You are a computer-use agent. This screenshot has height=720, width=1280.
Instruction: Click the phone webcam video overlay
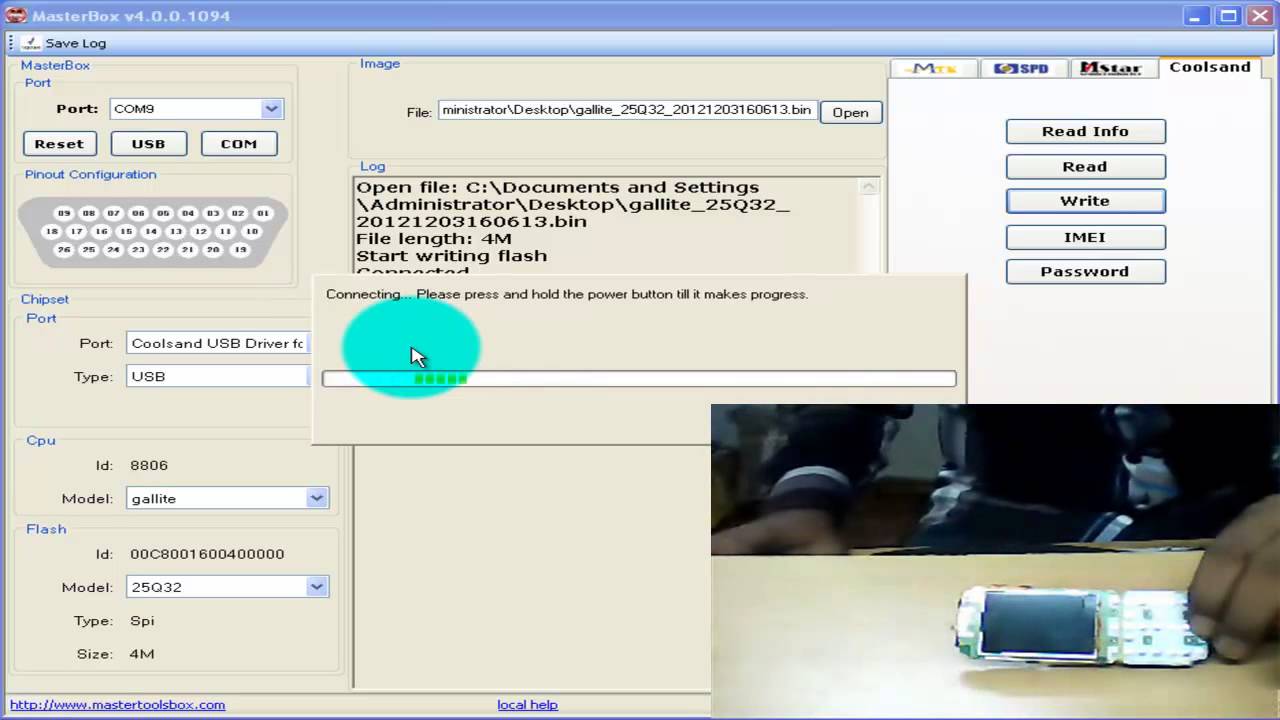(995, 560)
